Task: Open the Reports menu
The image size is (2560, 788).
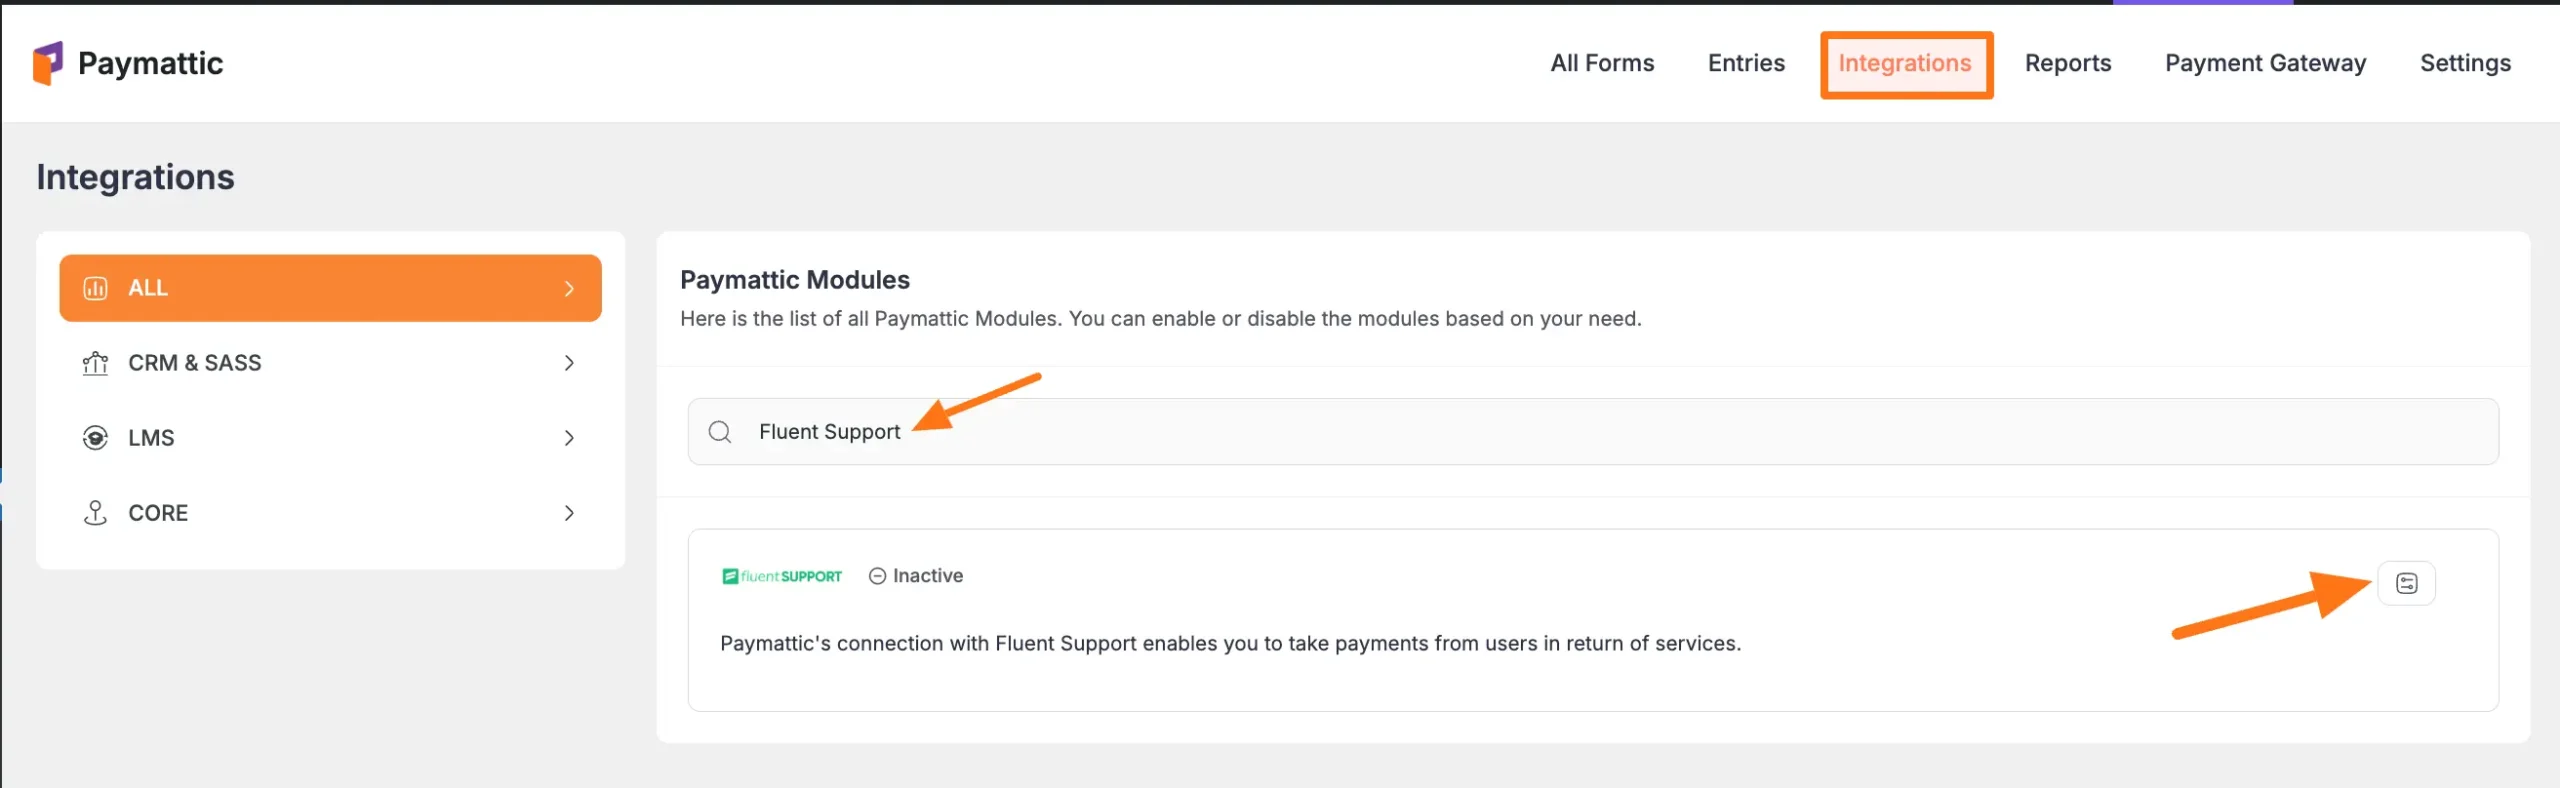Action: [2068, 63]
